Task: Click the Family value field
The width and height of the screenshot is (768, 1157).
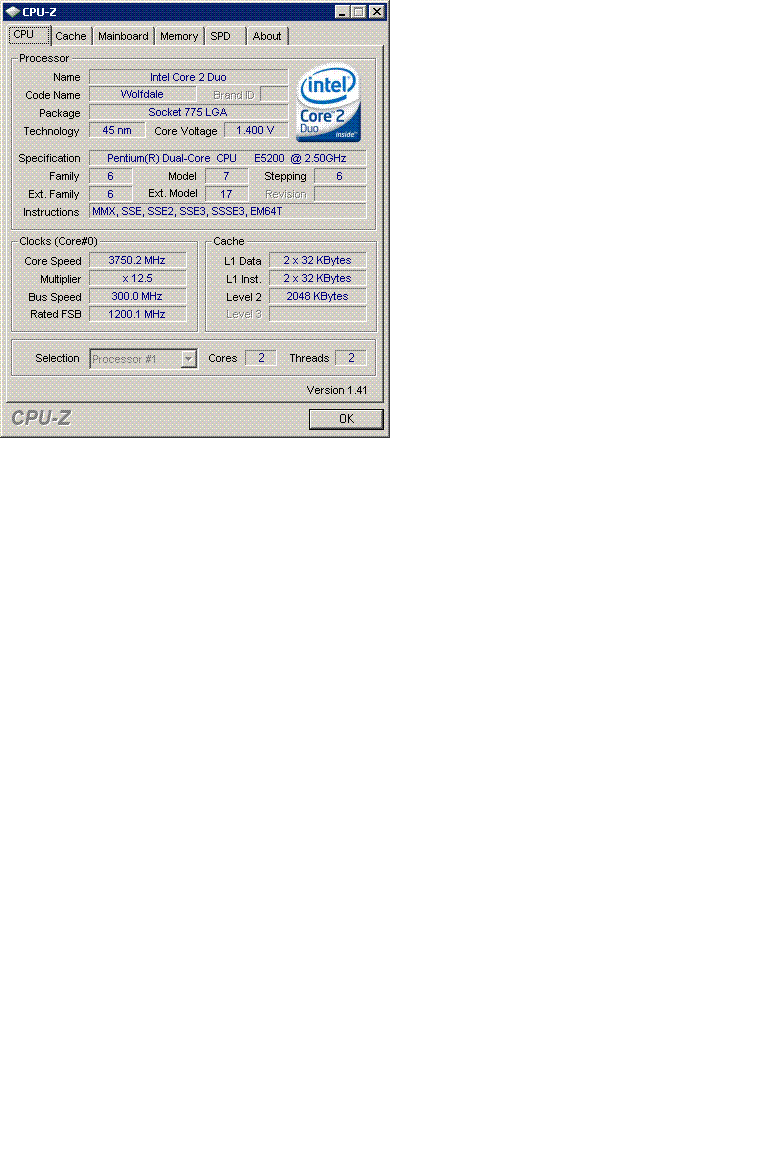Action: click(x=111, y=176)
